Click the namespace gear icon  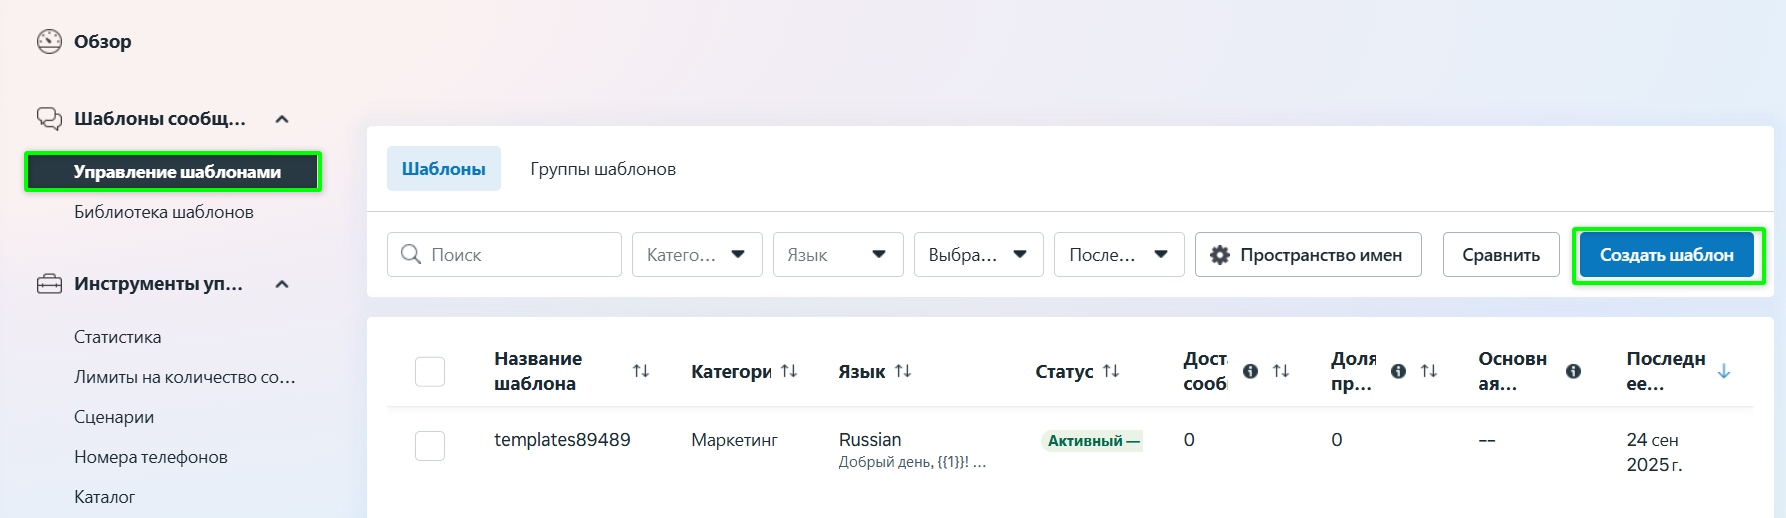pyautogui.click(x=1220, y=255)
